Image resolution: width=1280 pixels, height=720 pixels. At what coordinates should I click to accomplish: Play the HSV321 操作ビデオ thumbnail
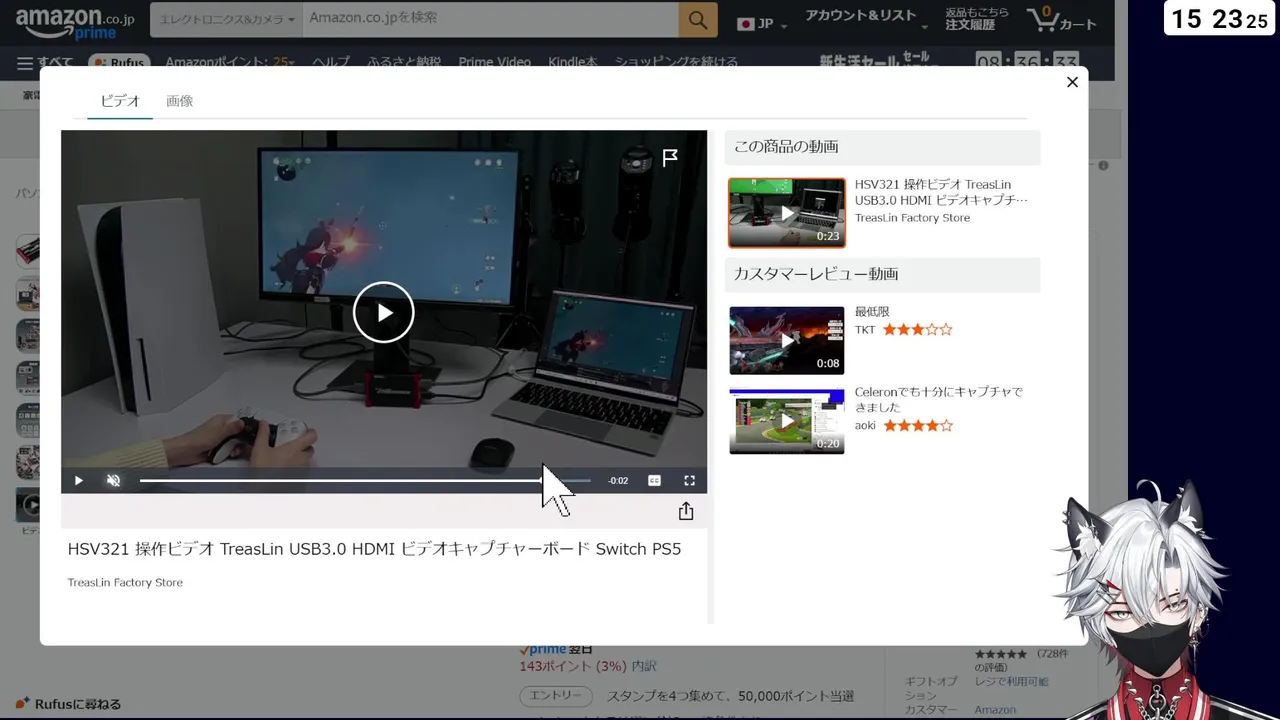click(x=787, y=213)
